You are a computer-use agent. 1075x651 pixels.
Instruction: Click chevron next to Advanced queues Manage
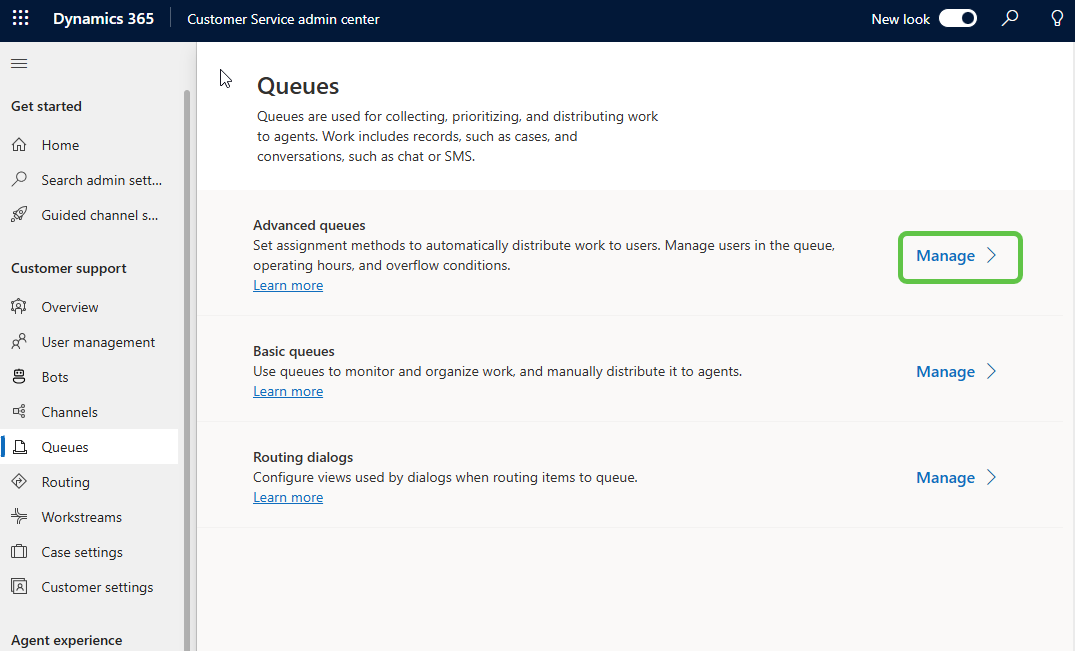coord(992,256)
